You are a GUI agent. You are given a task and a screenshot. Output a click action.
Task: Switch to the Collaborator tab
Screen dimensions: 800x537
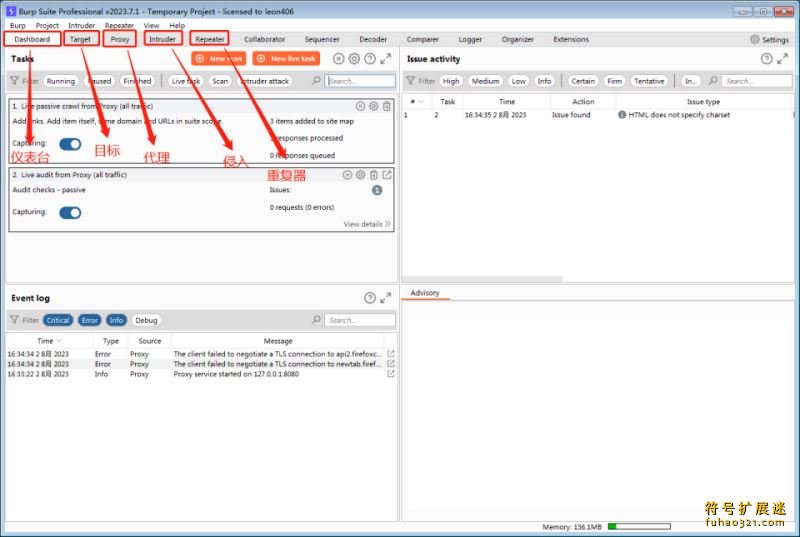point(264,39)
